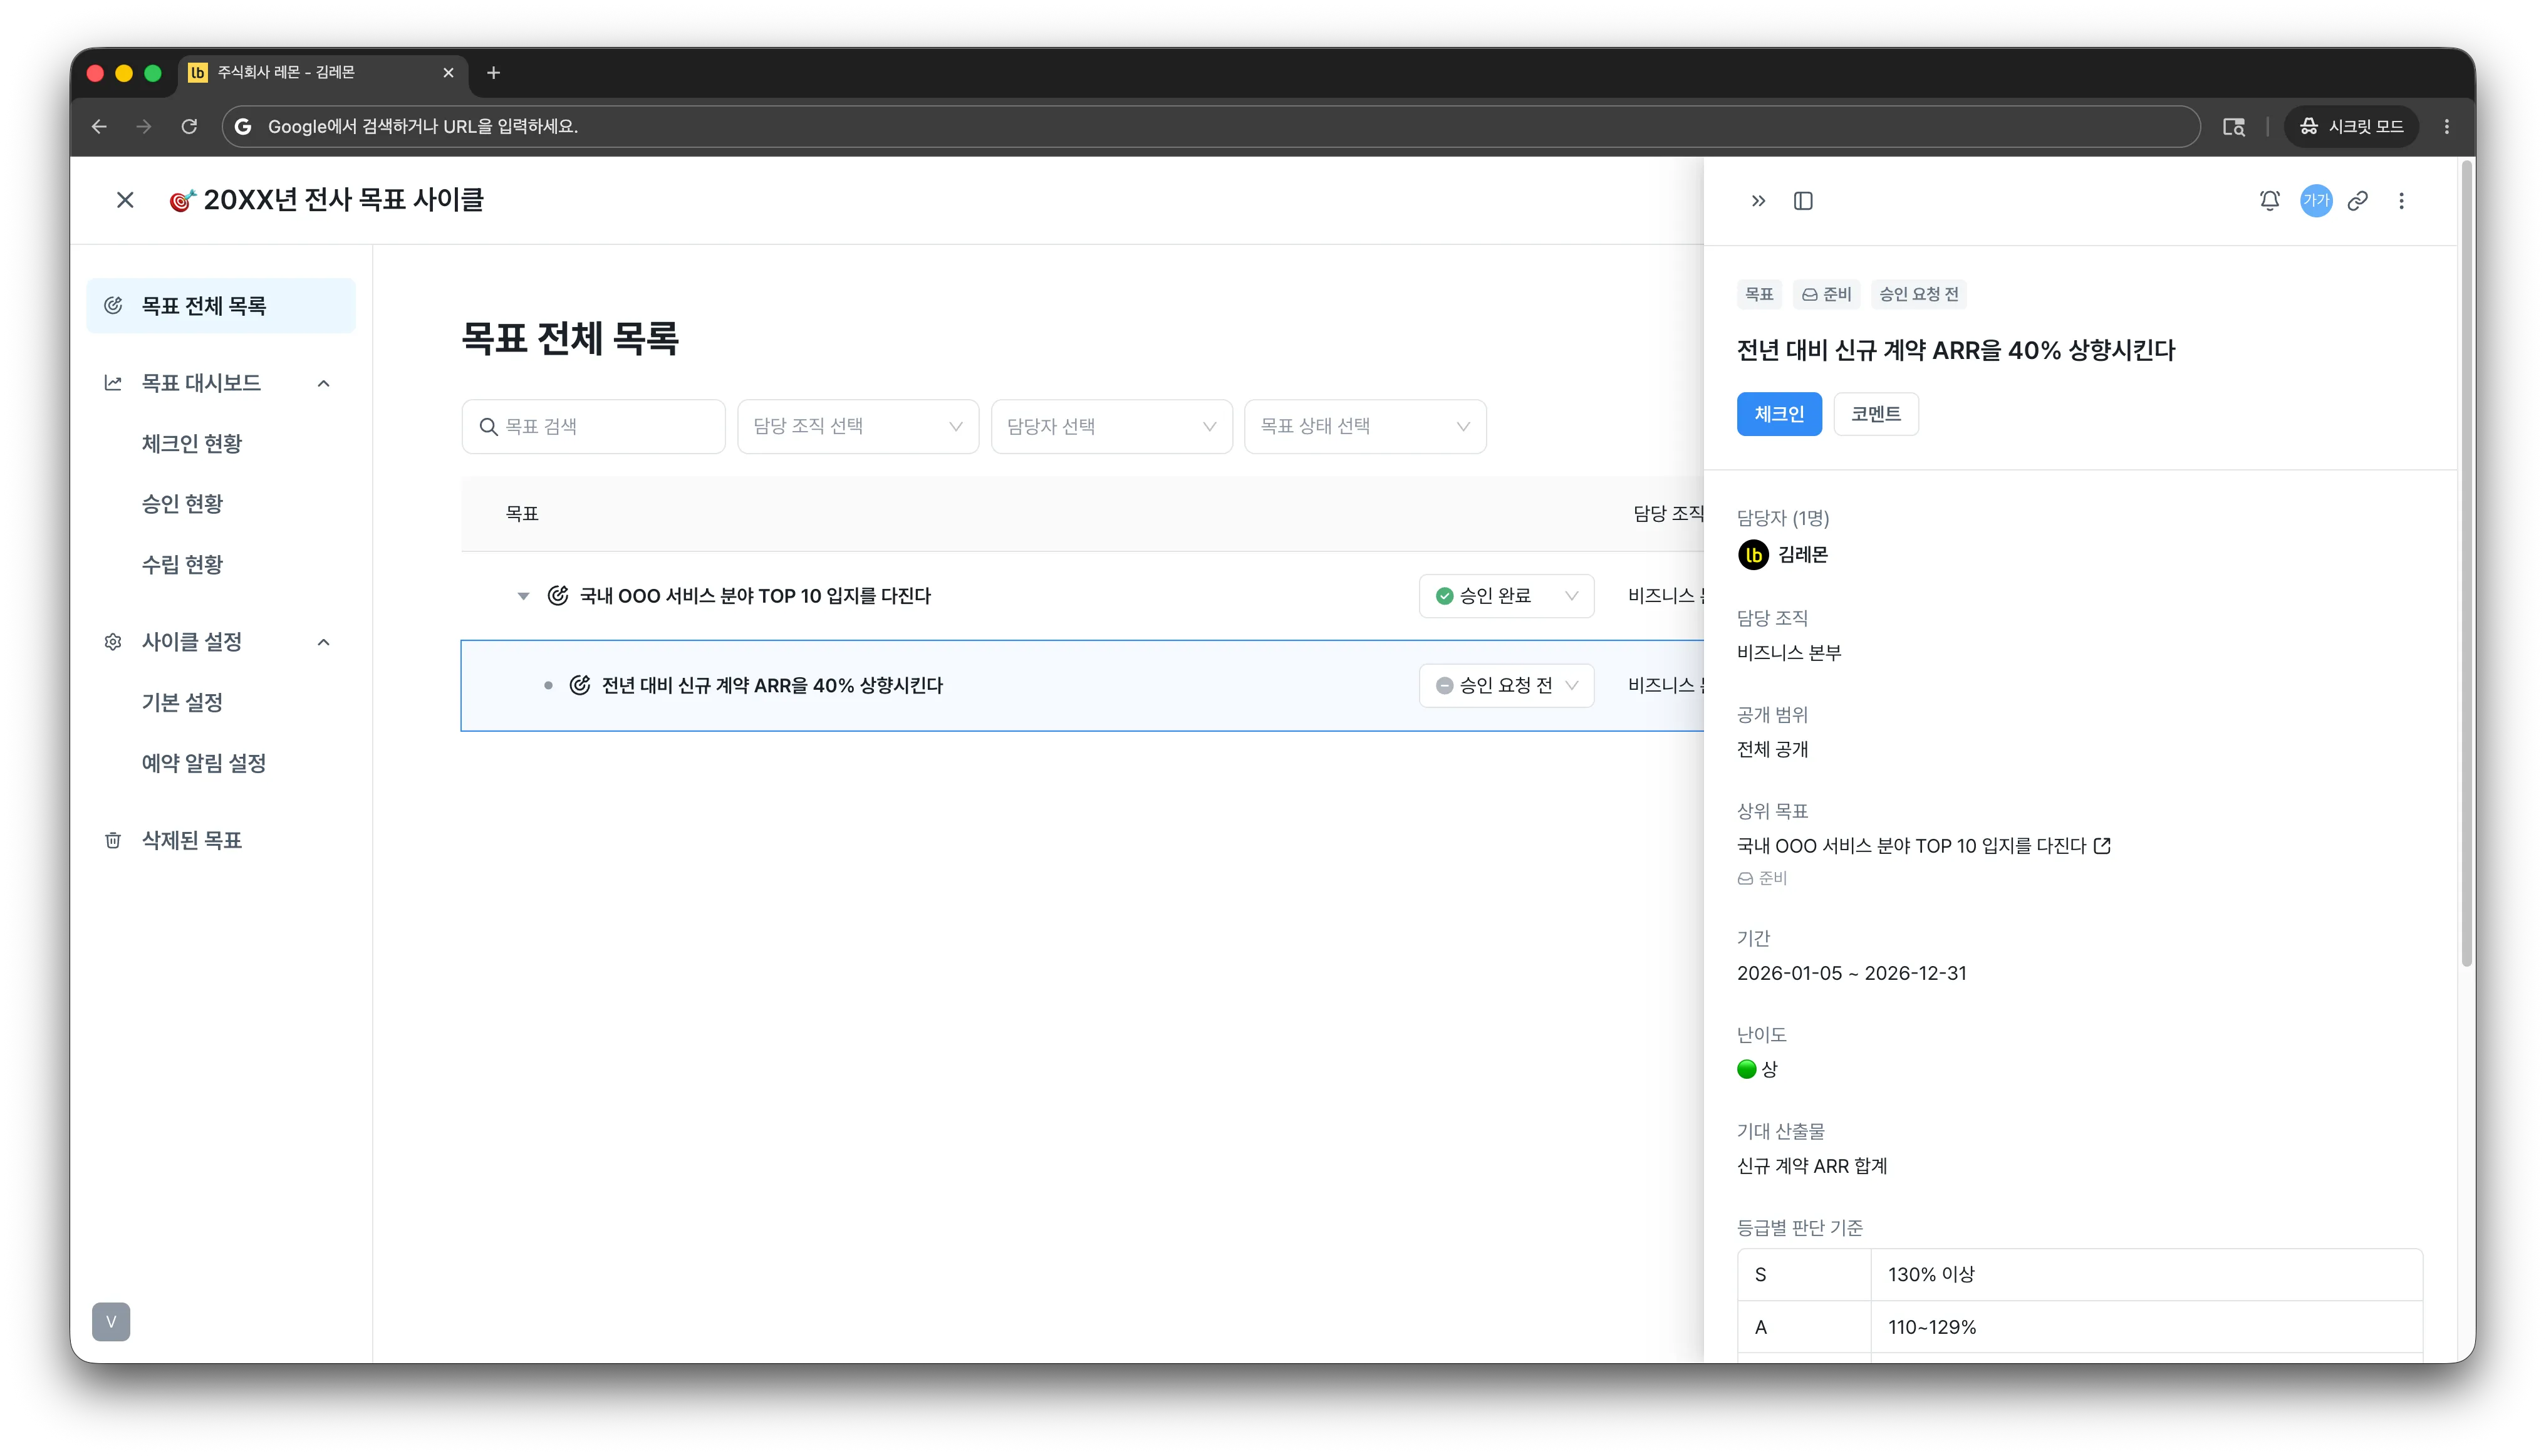
Task: Open 예약 알림 설정 sidebar item
Action: (204, 763)
